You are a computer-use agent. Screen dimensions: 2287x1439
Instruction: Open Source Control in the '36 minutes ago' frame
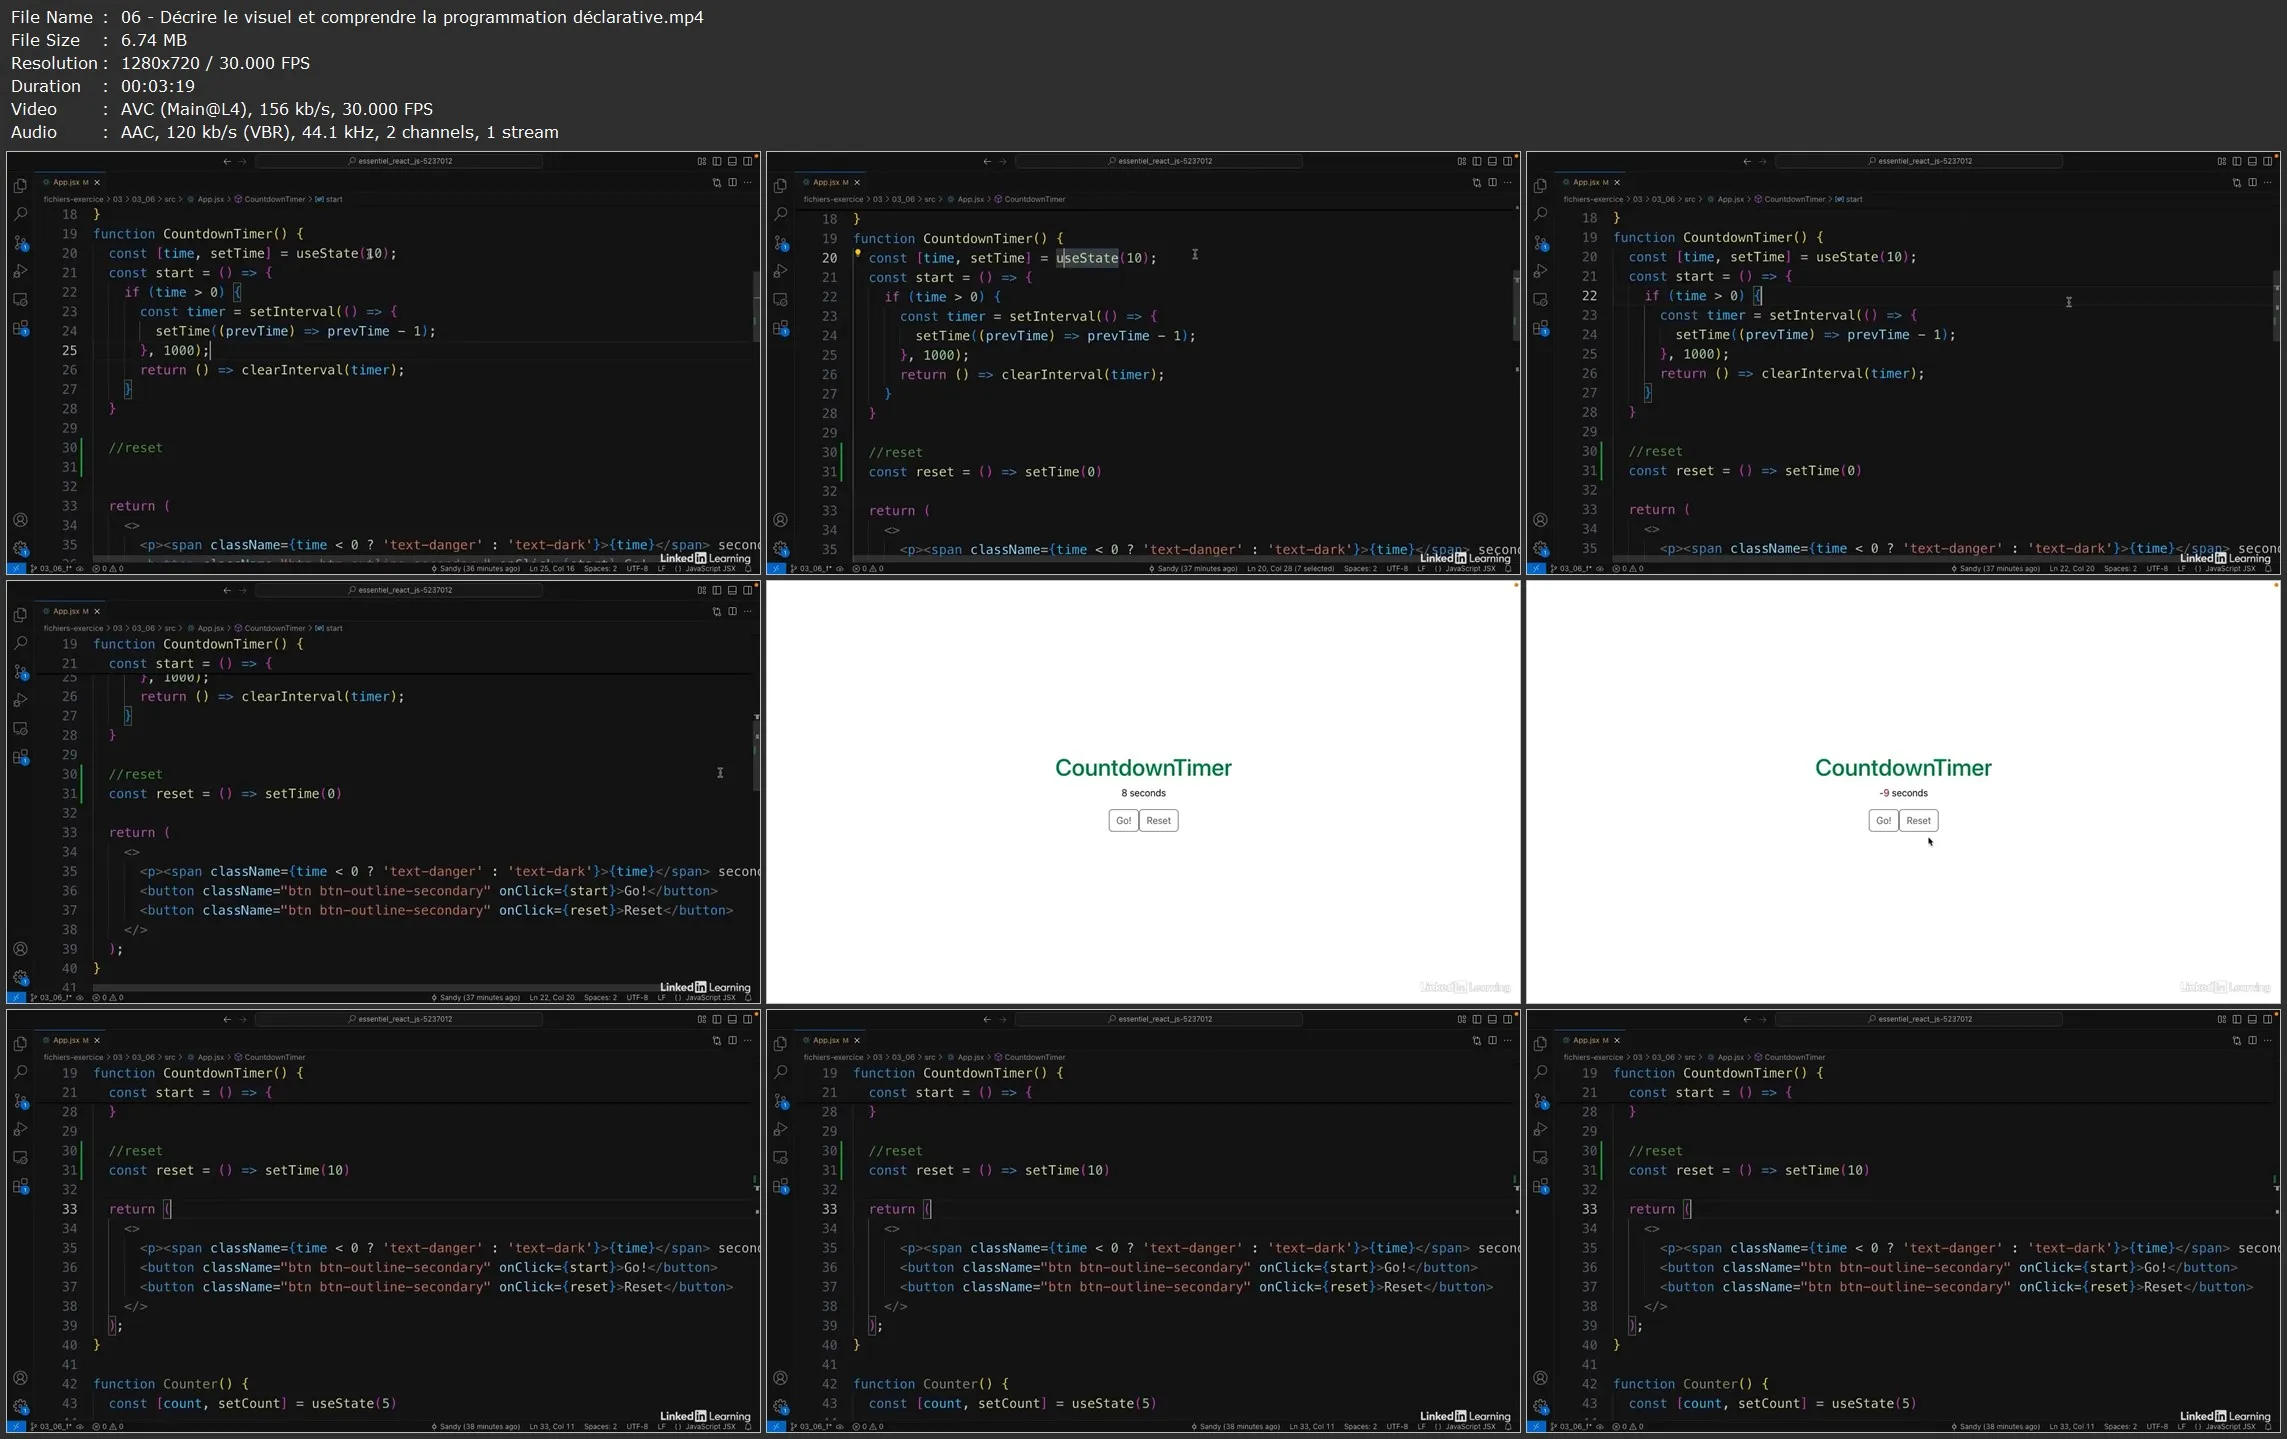20,243
